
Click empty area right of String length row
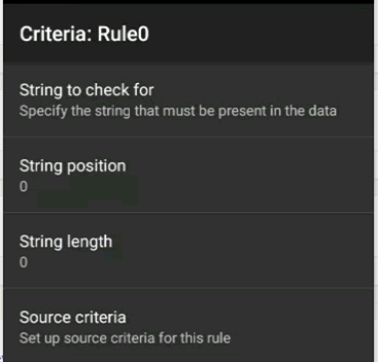click(247, 250)
